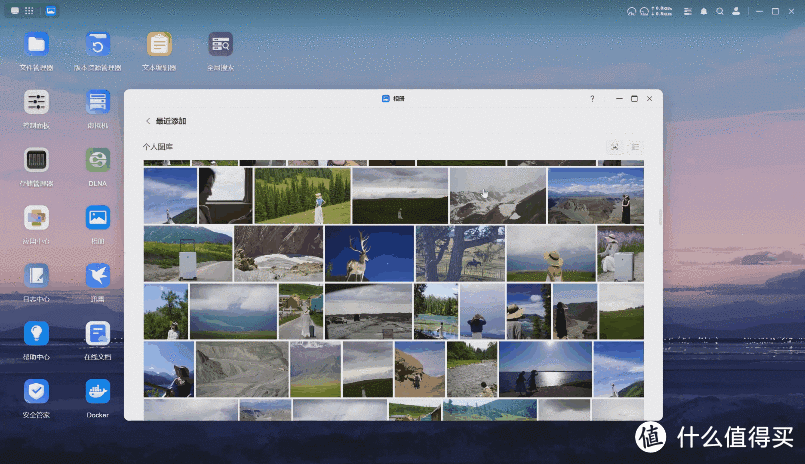The width and height of the screenshot is (805, 464).
Task: Open the task list icon beside bell
Action: point(688,11)
